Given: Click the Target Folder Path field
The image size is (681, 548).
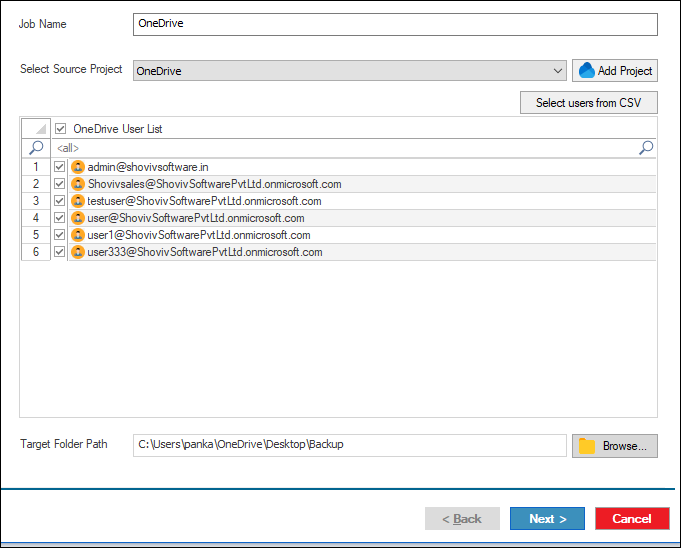Looking at the screenshot, I should click(x=349, y=445).
